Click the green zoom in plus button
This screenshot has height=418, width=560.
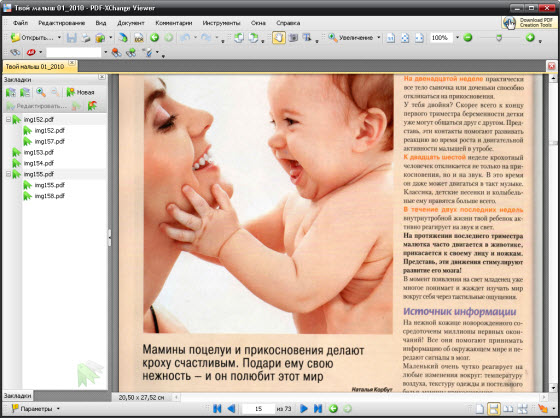(x=530, y=37)
